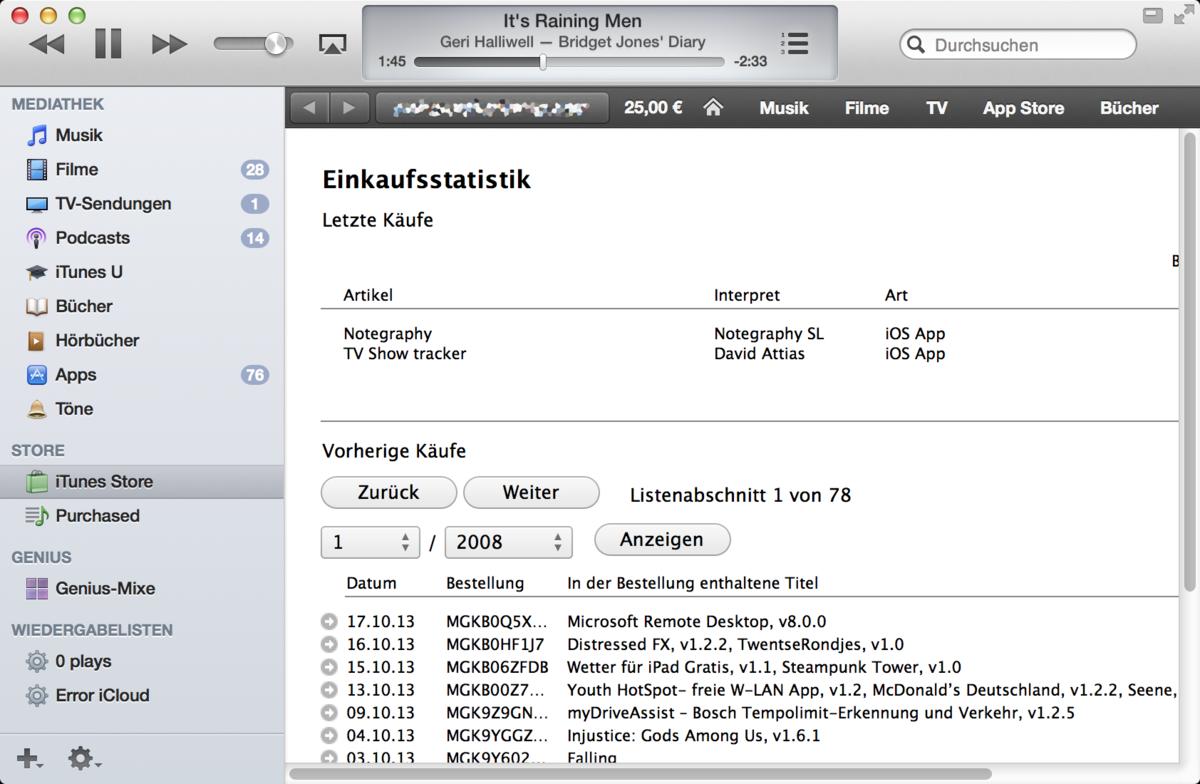This screenshot has width=1200, height=784.
Task: Show the Up Next list icon
Action: pyautogui.click(x=795, y=43)
